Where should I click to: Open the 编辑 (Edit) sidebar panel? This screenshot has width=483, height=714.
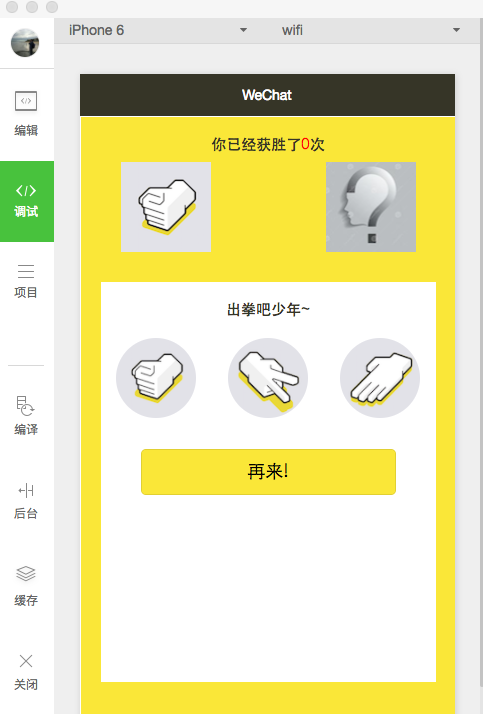[x=26, y=114]
